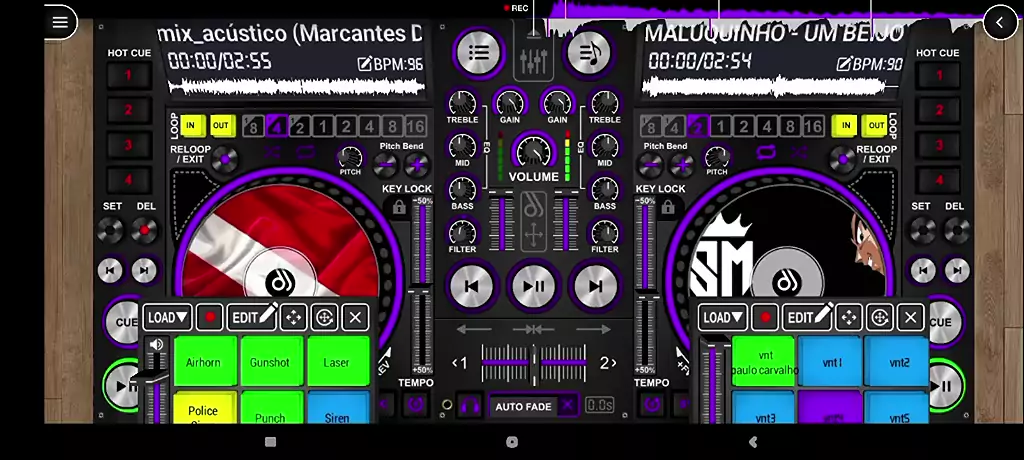Screen dimensions: 1024x460
Task: Skip to next track in center controls
Action: pyautogui.click(x=595, y=287)
